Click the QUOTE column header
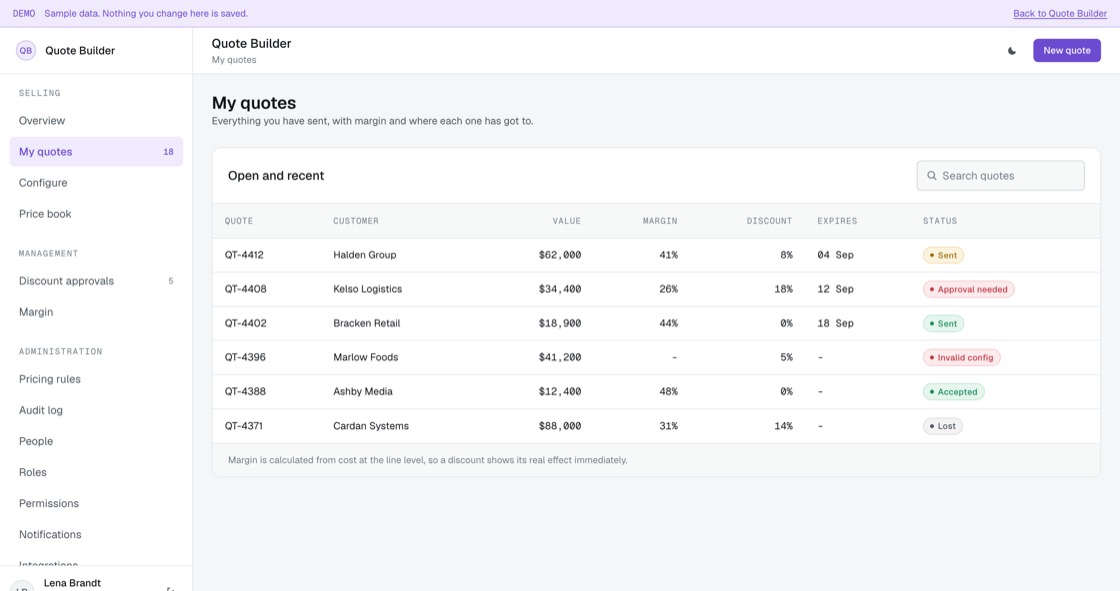This screenshot has height=591, width=1120. [239, 221]
